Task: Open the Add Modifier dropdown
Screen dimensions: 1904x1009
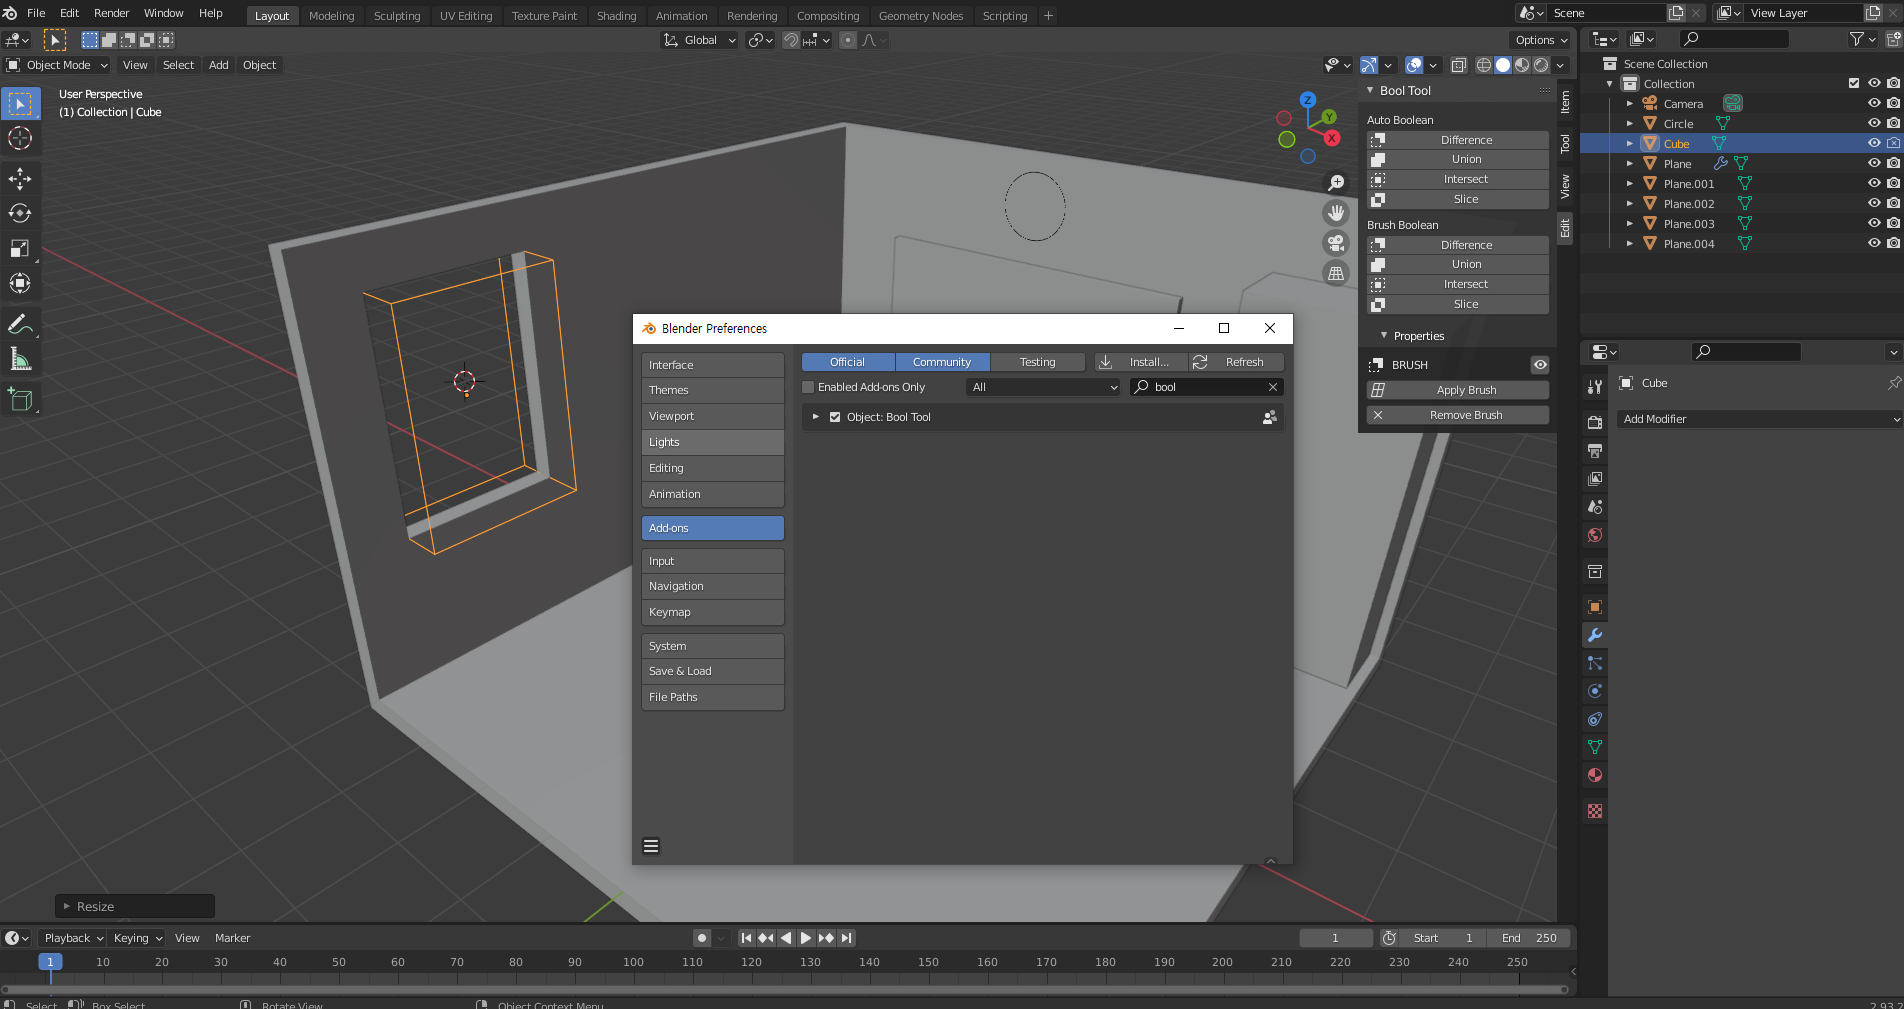Action: click(1760, 419)
